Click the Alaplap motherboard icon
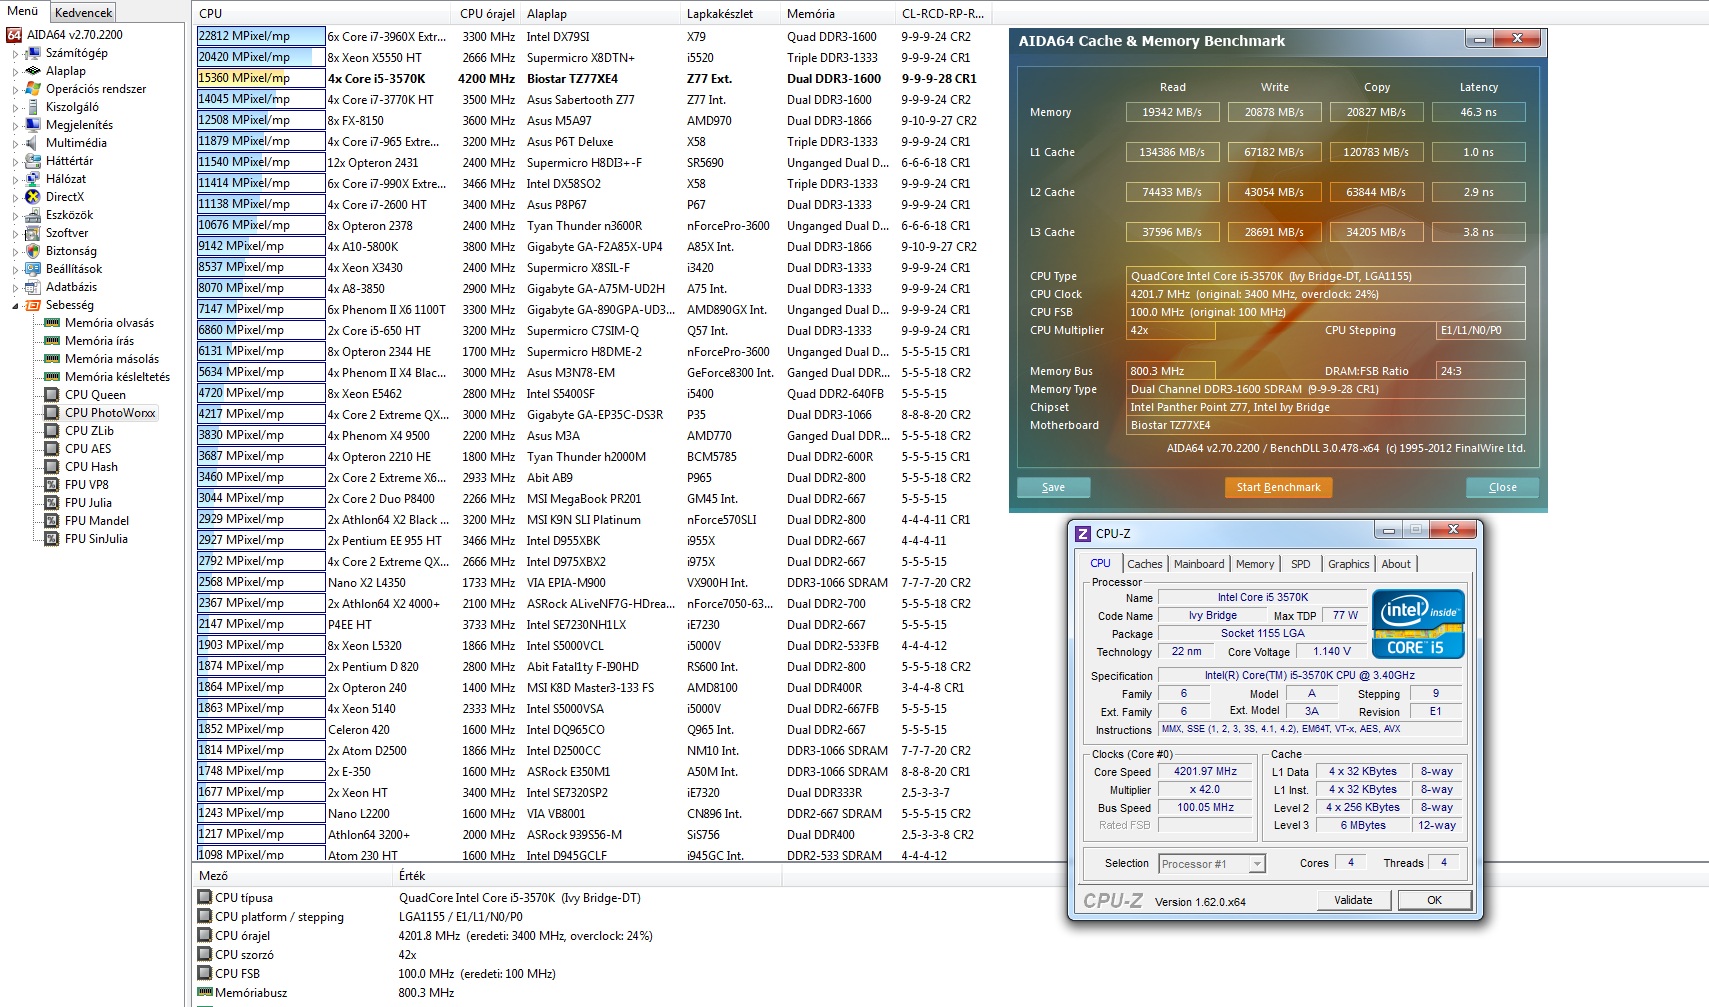Viewport: 1709px width, 1007px height. pyautogui.click(x=33, y=71)
